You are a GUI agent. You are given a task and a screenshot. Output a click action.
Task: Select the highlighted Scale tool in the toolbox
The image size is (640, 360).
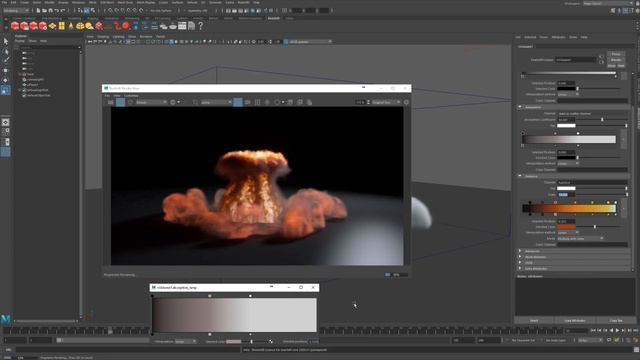6,90
